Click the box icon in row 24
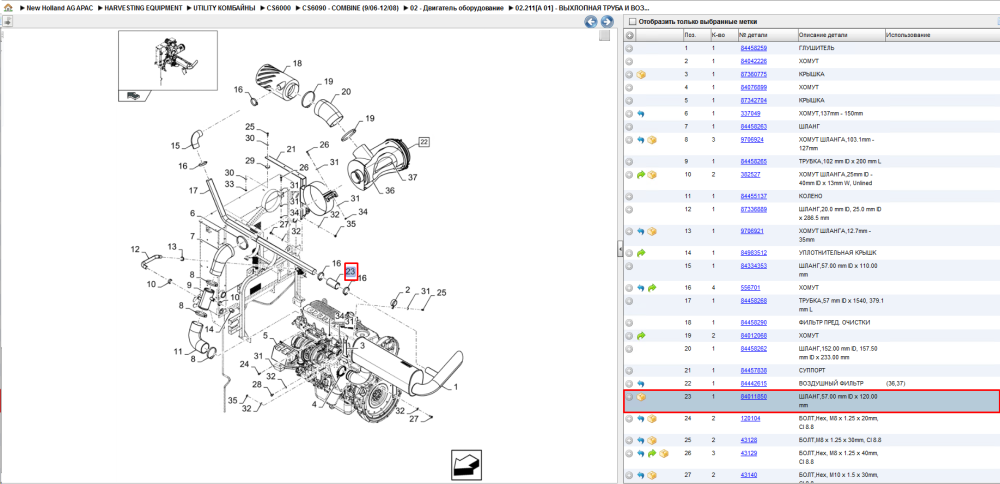Screen dimensions: 1000x484 coord(652,419)
